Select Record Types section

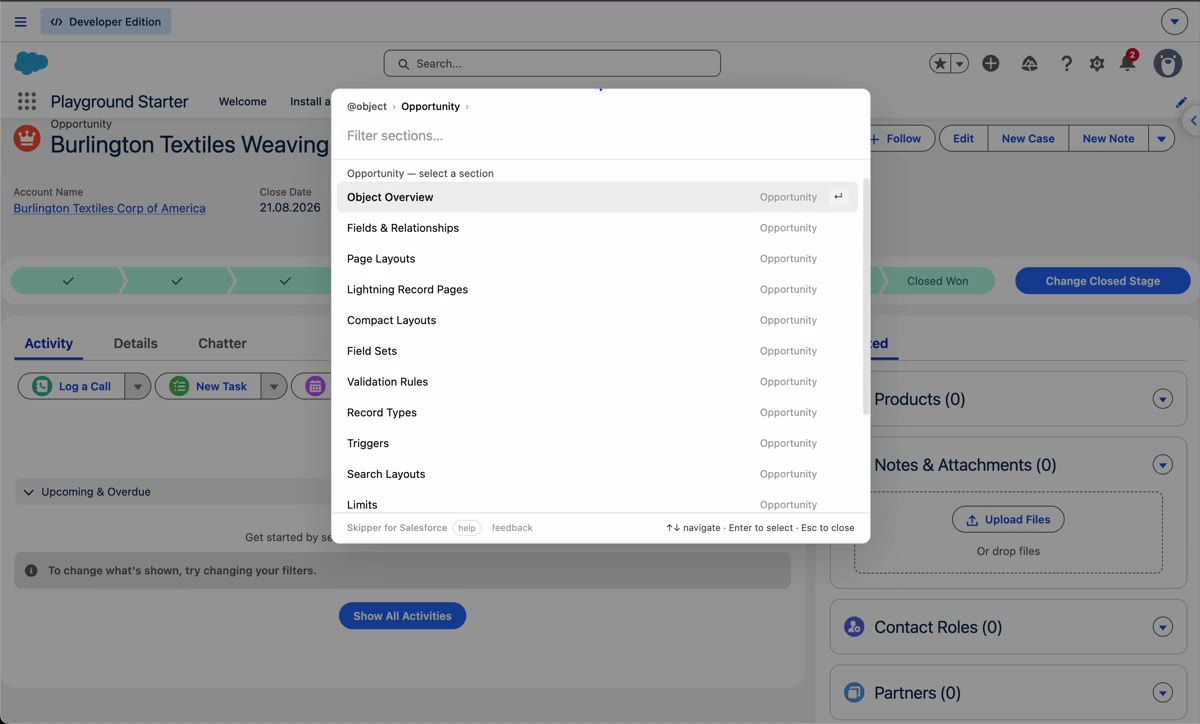(597, 413)
